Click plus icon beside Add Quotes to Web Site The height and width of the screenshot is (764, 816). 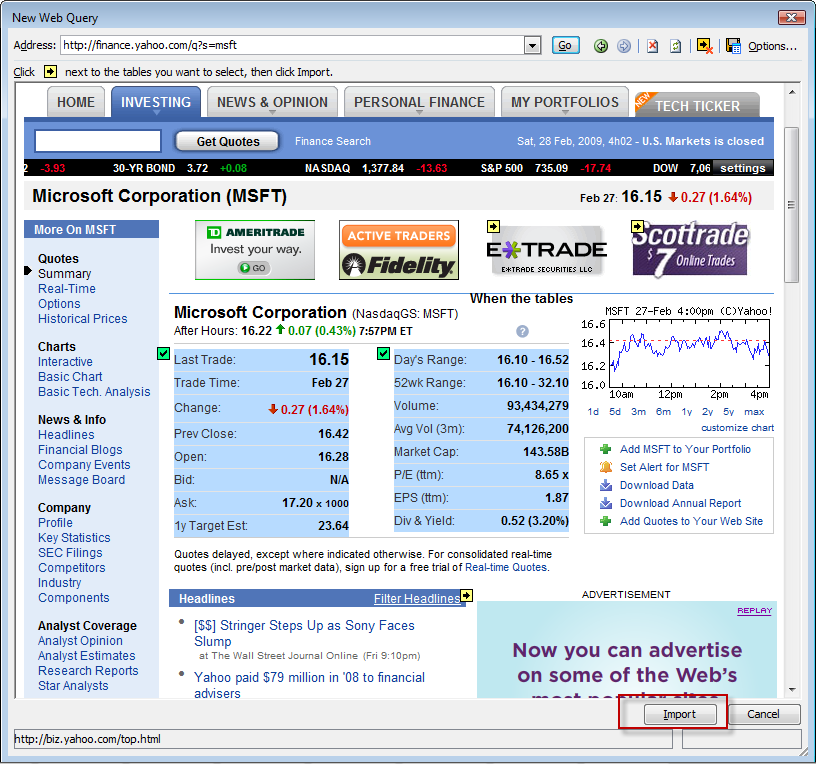605,521
